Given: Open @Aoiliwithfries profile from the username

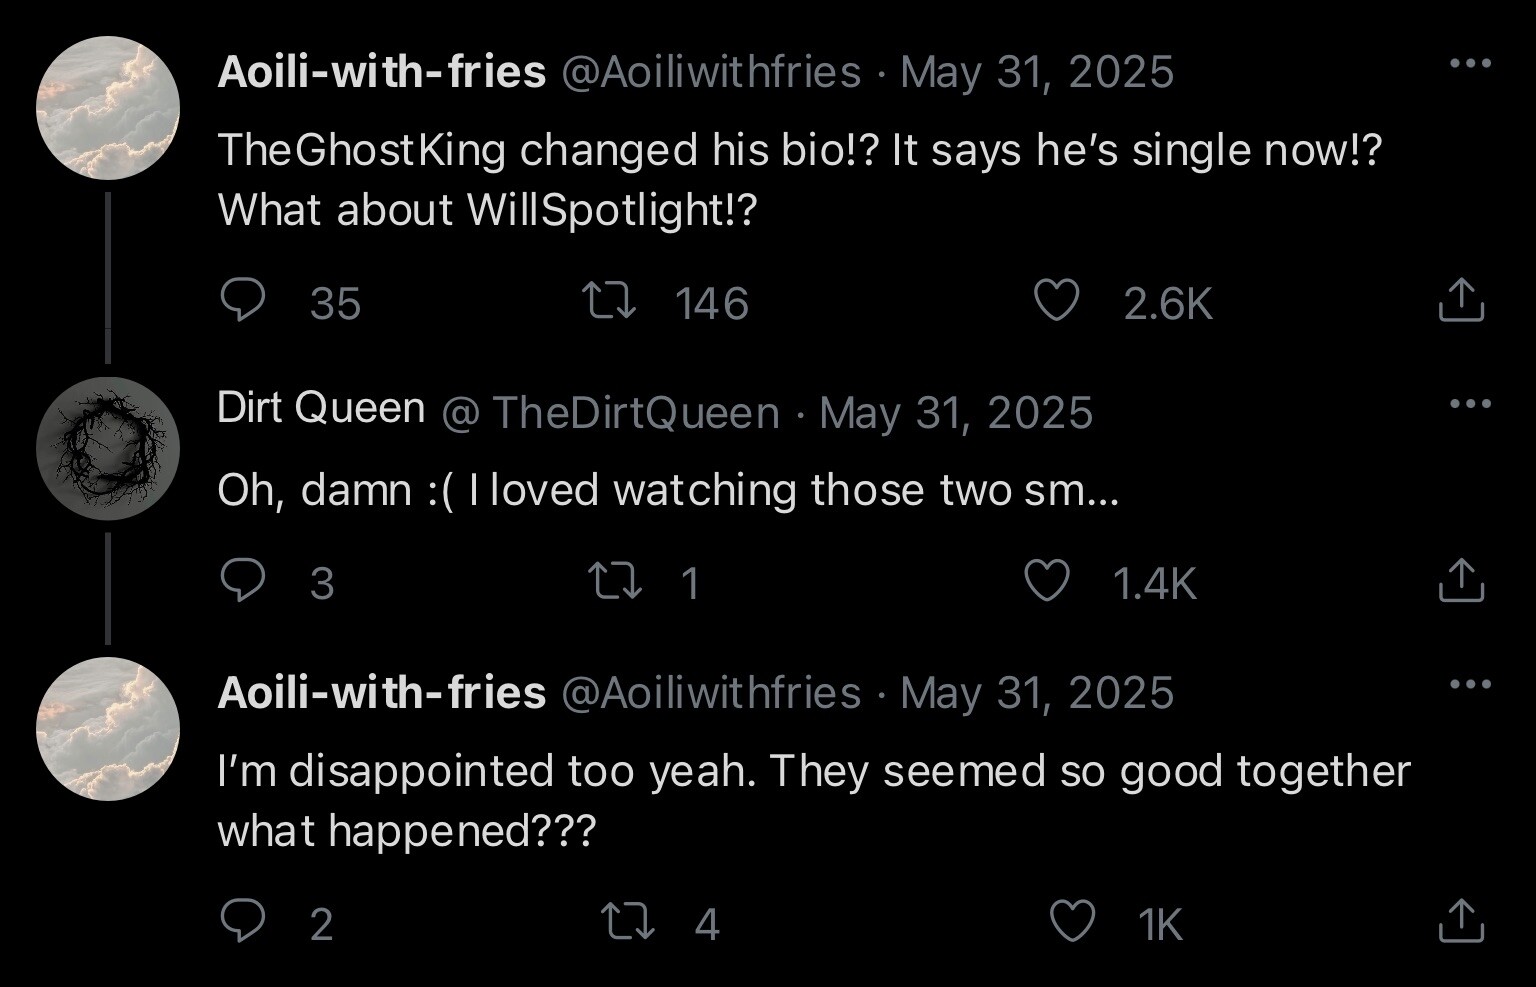Looking at the screenshot, I should [x=710, y=71].
